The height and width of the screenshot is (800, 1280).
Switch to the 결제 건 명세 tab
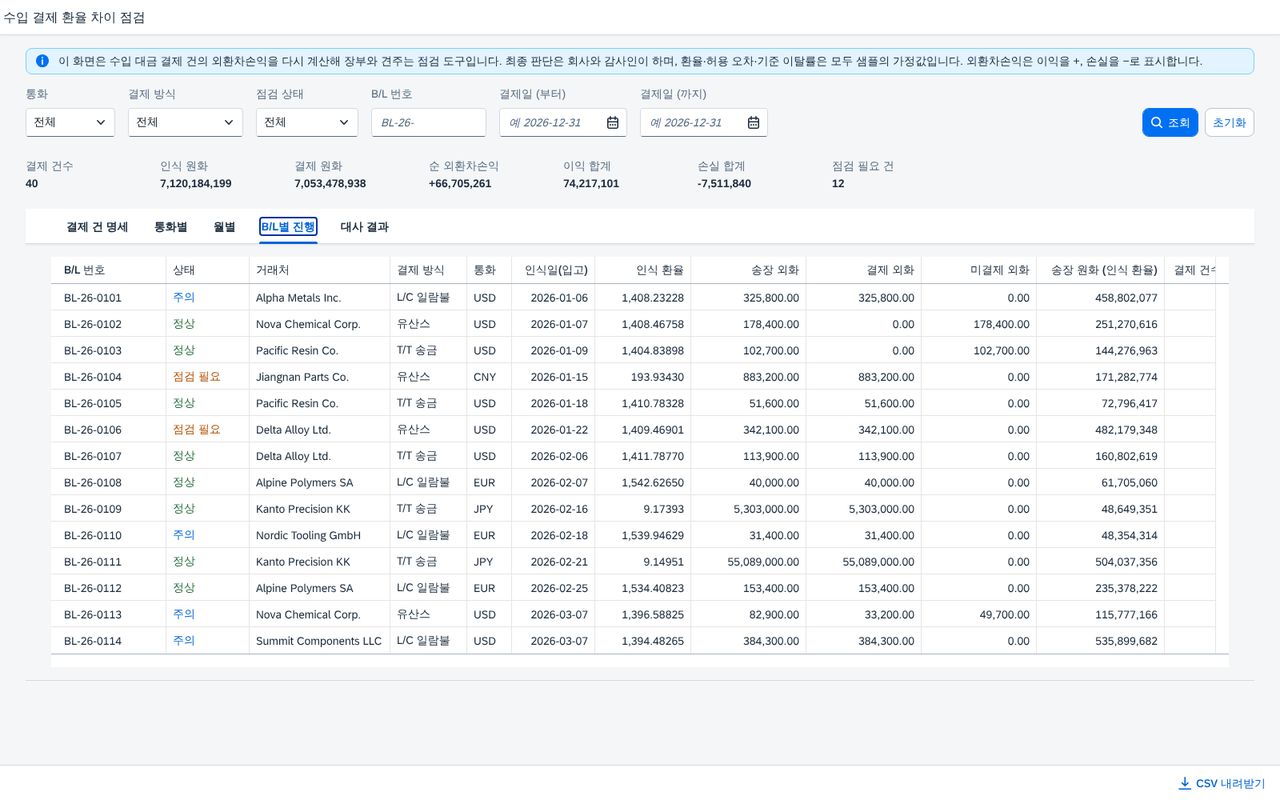click(97, 227)
